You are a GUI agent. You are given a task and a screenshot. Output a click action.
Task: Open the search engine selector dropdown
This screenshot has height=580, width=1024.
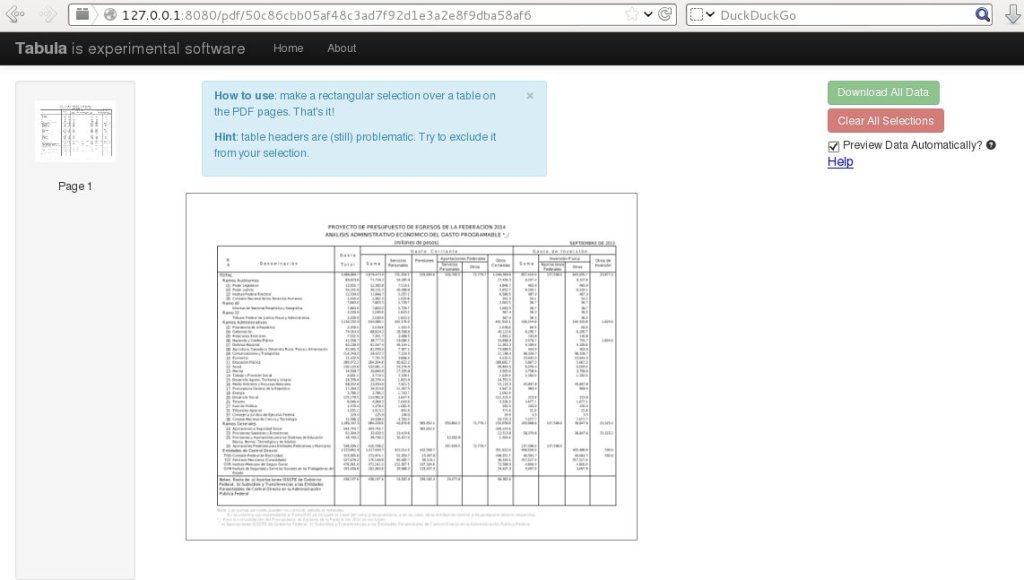click(x=703, y=15)
